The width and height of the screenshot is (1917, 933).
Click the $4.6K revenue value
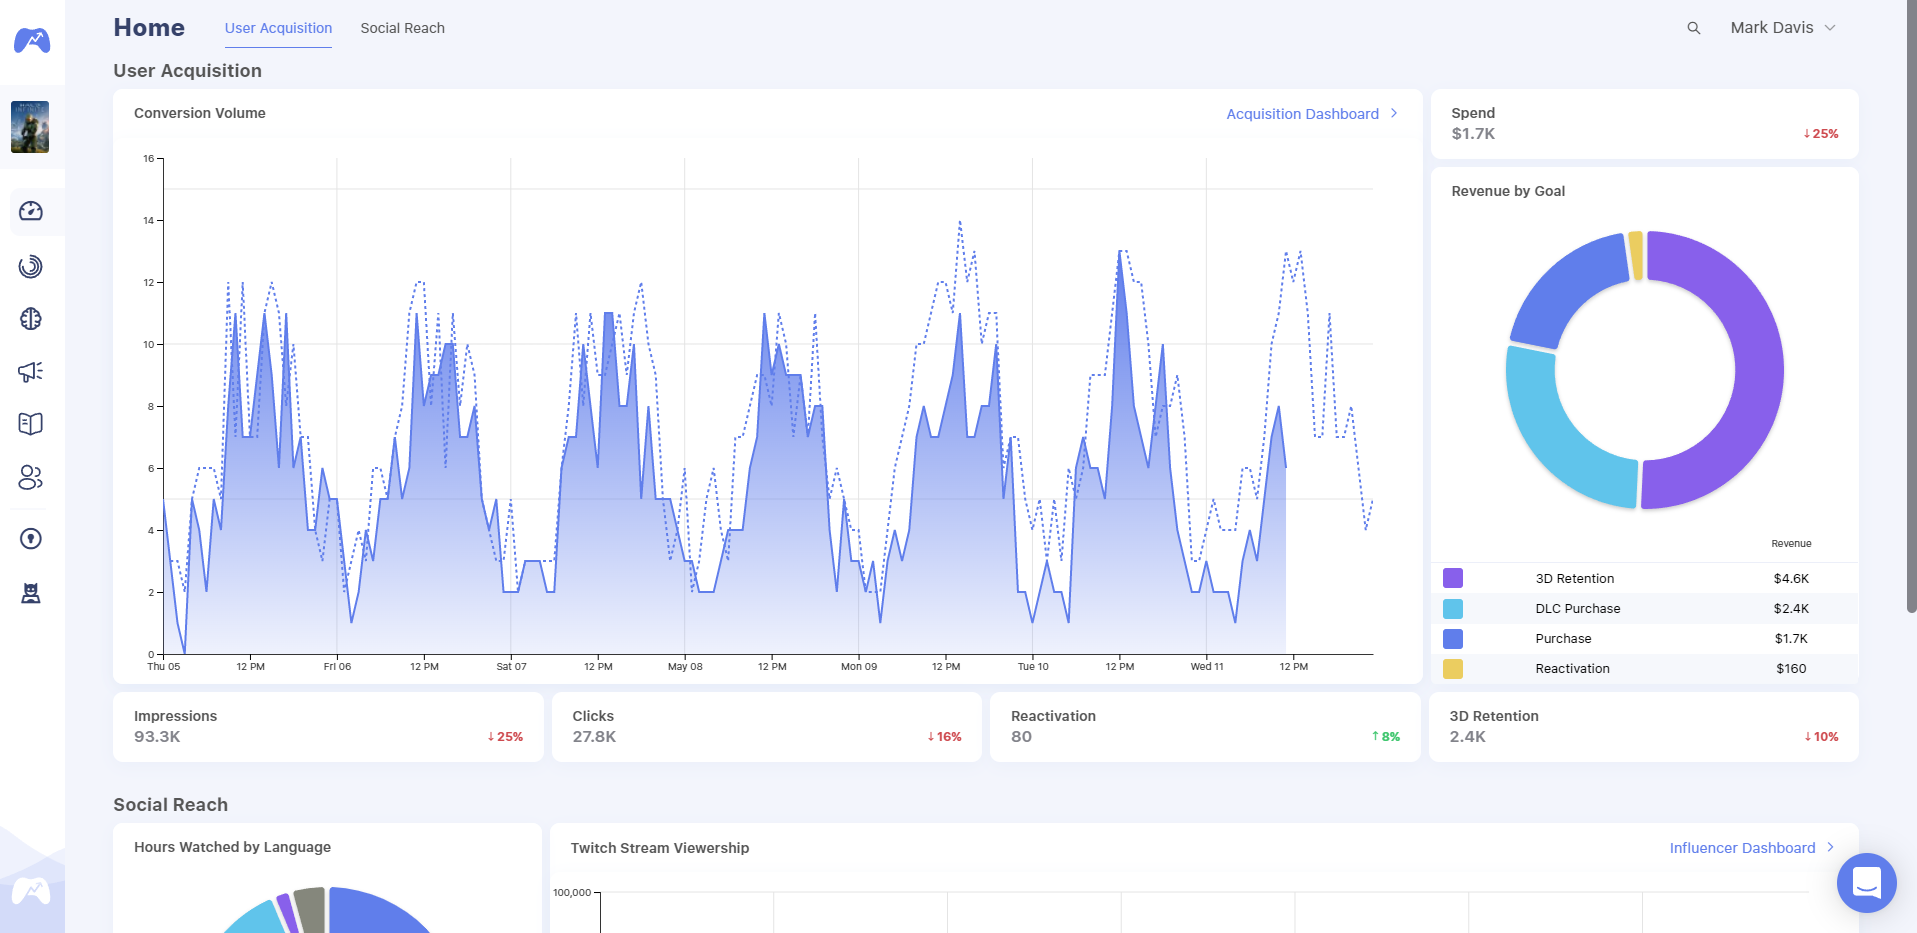[x=1791, y=579]
